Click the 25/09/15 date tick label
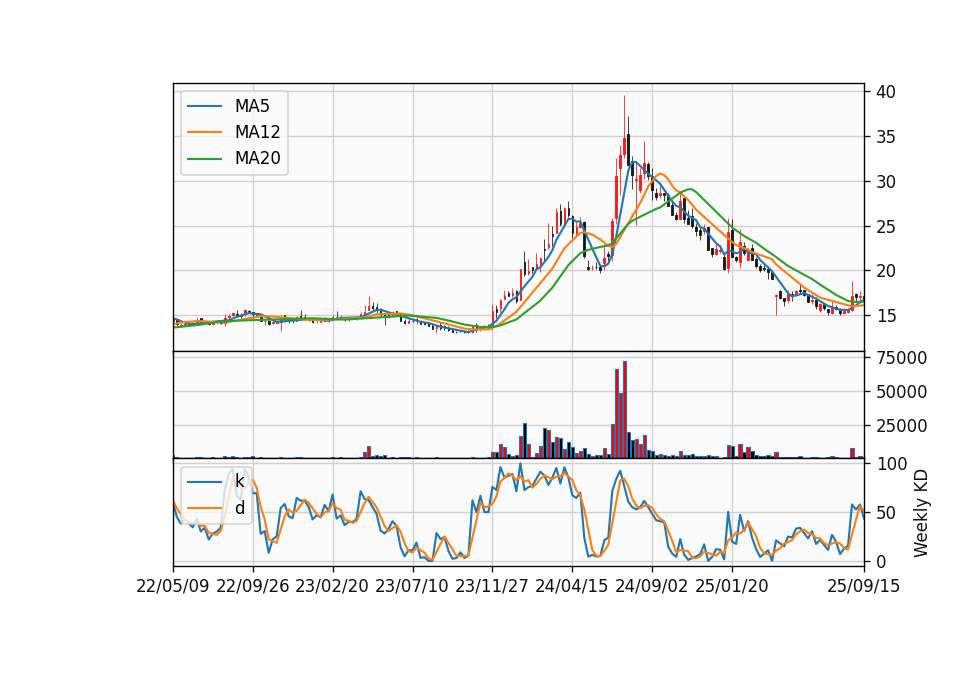Image resolution: width=960 pixels, height=690 pixels. pyautogui.click(x=864, y=586)
